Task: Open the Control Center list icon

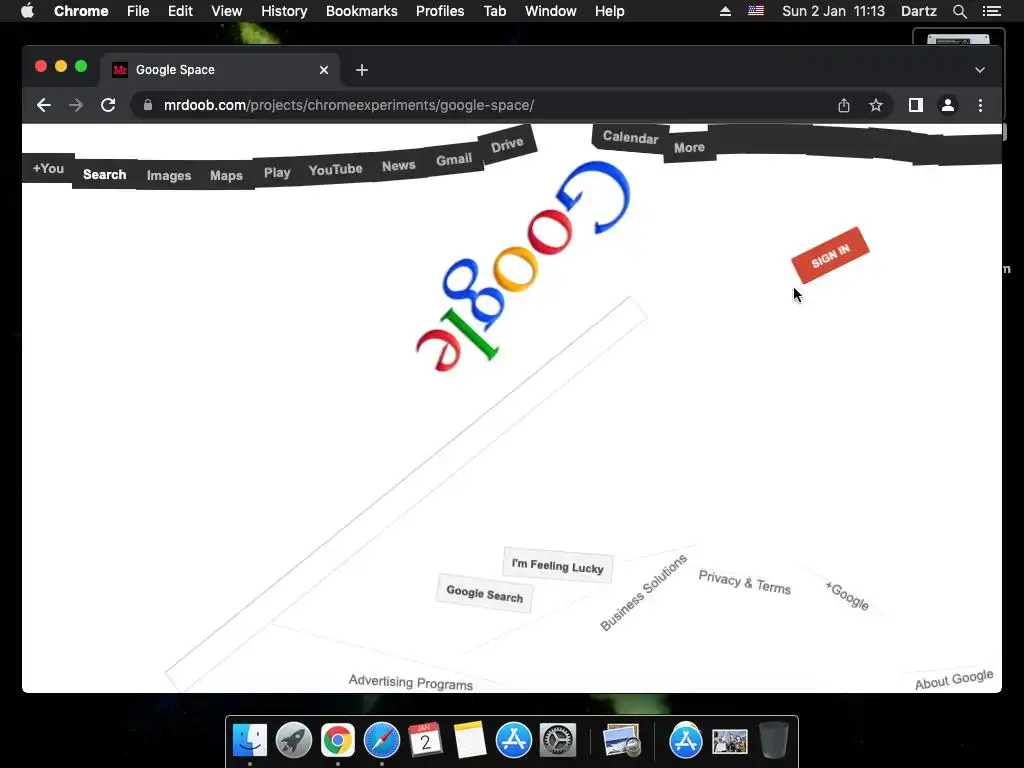Action: pos(991,11)
